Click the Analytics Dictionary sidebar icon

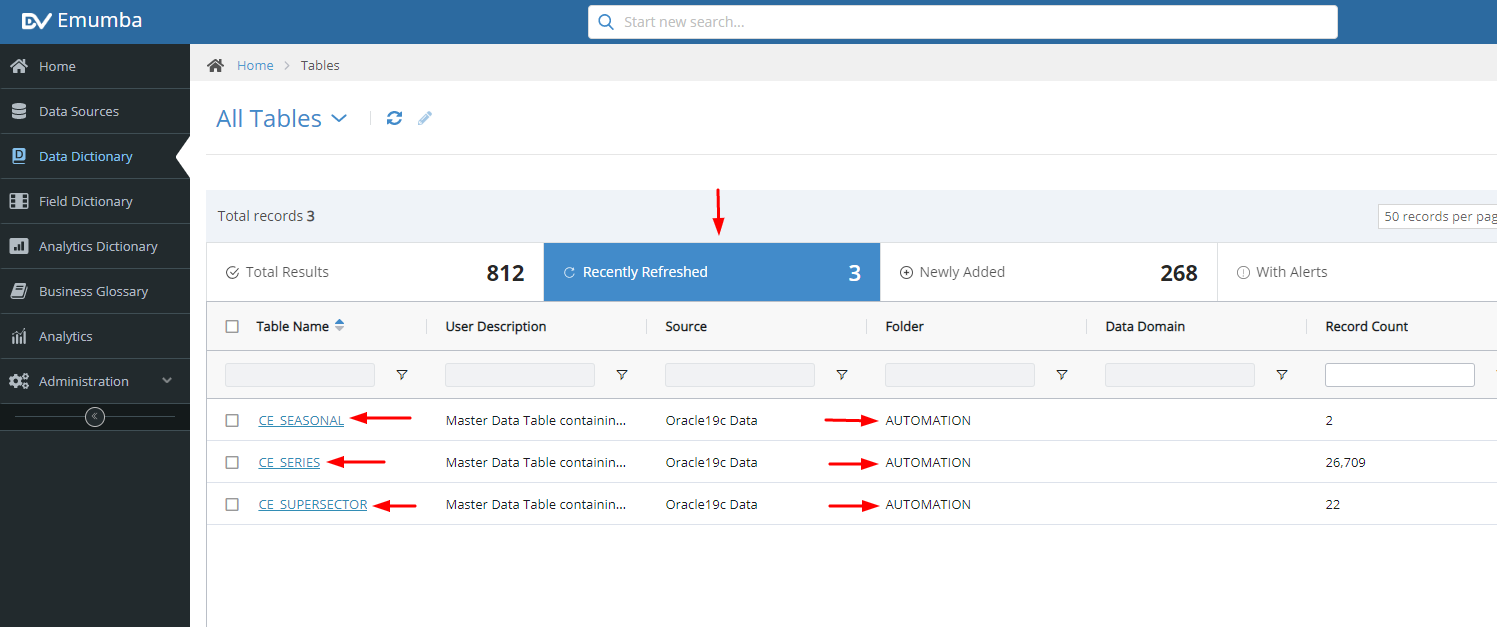[19, 246]
